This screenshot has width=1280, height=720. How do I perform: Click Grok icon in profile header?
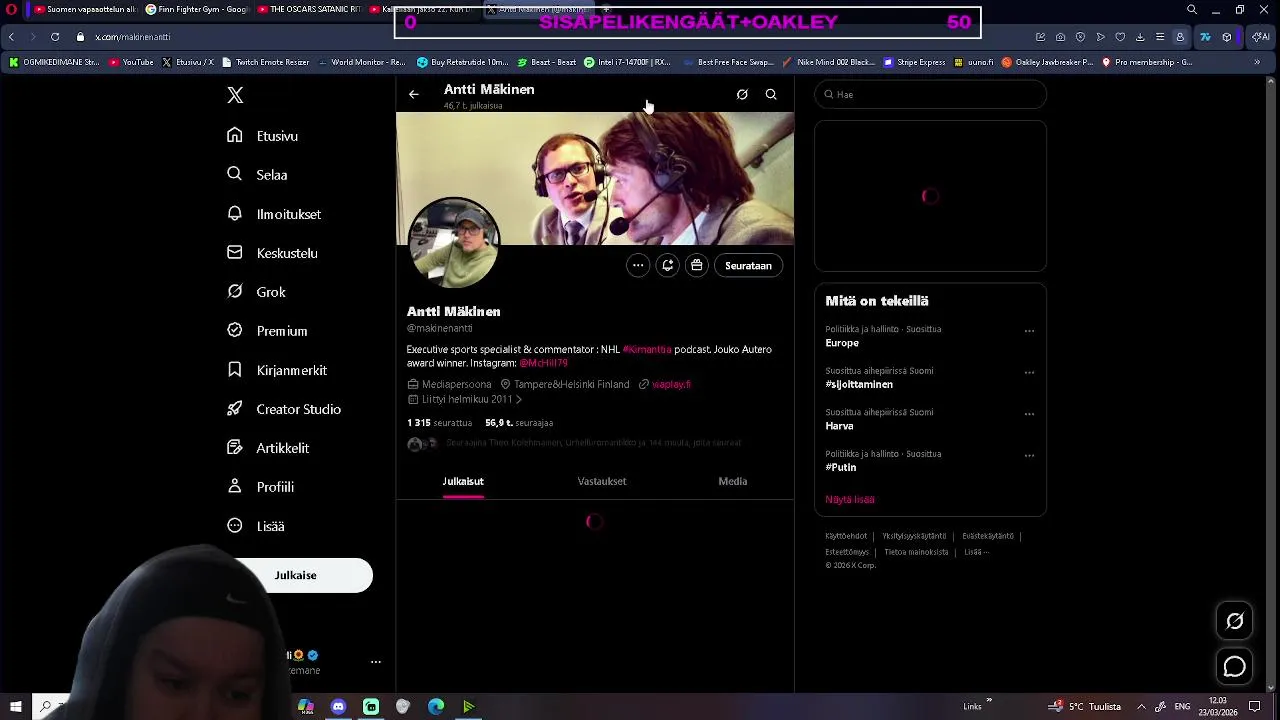742,94
